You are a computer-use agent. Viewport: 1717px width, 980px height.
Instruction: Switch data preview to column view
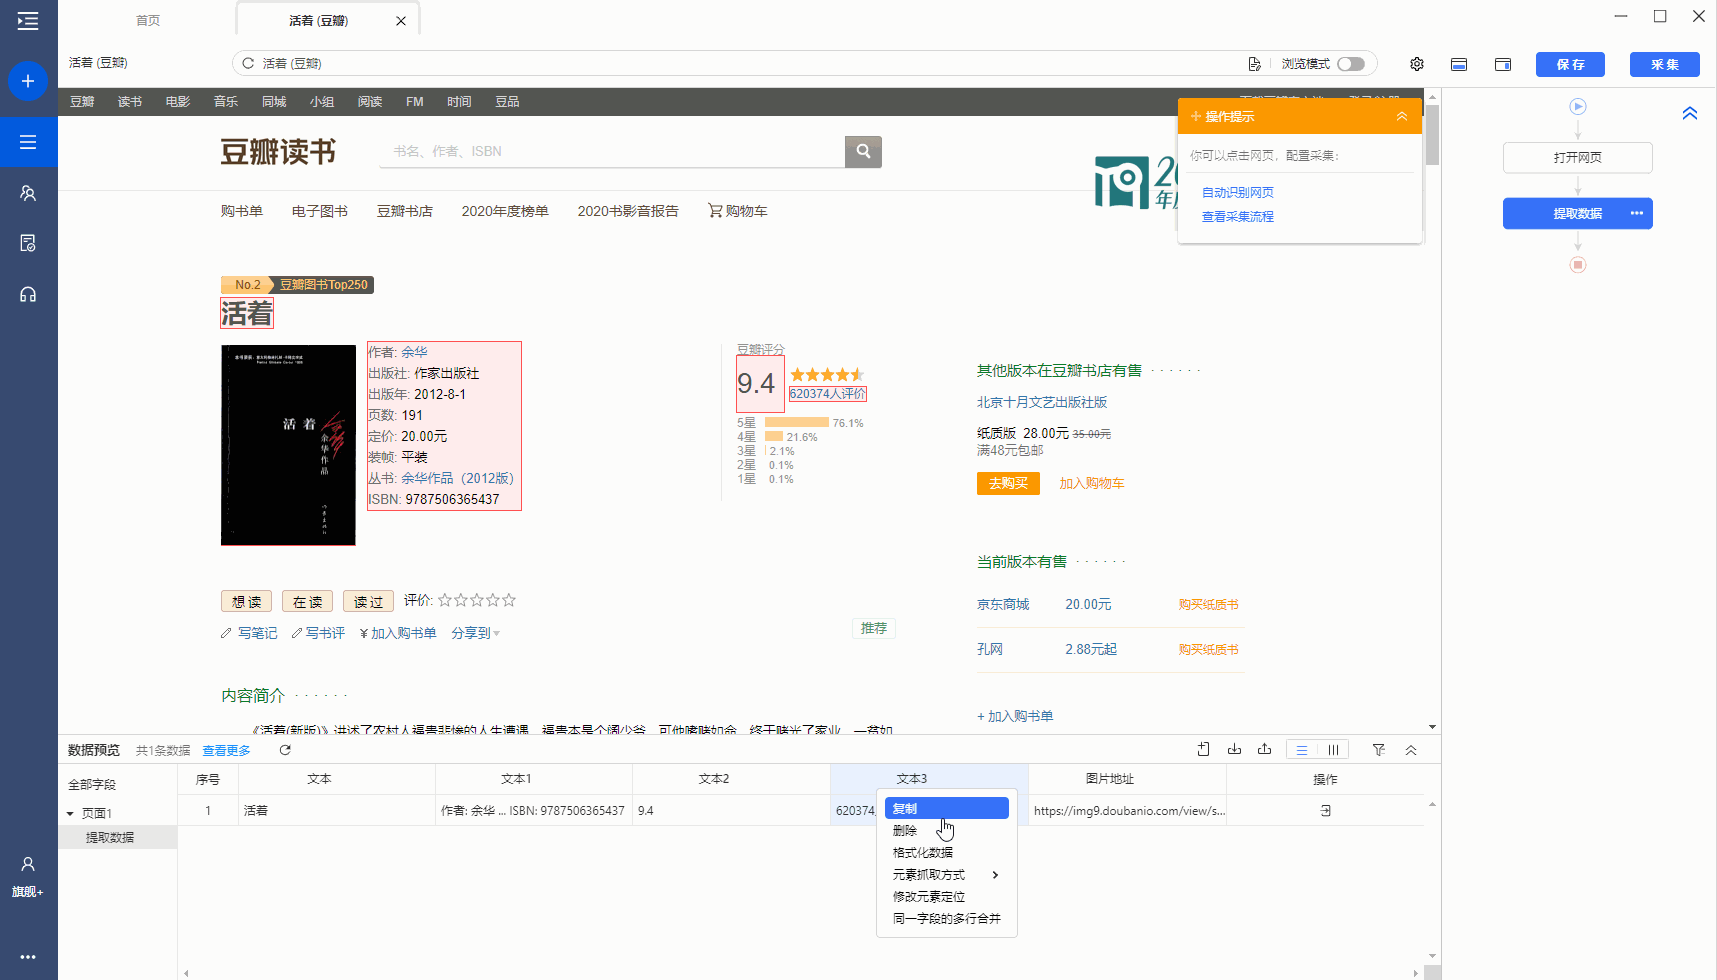click(1333, 749)
